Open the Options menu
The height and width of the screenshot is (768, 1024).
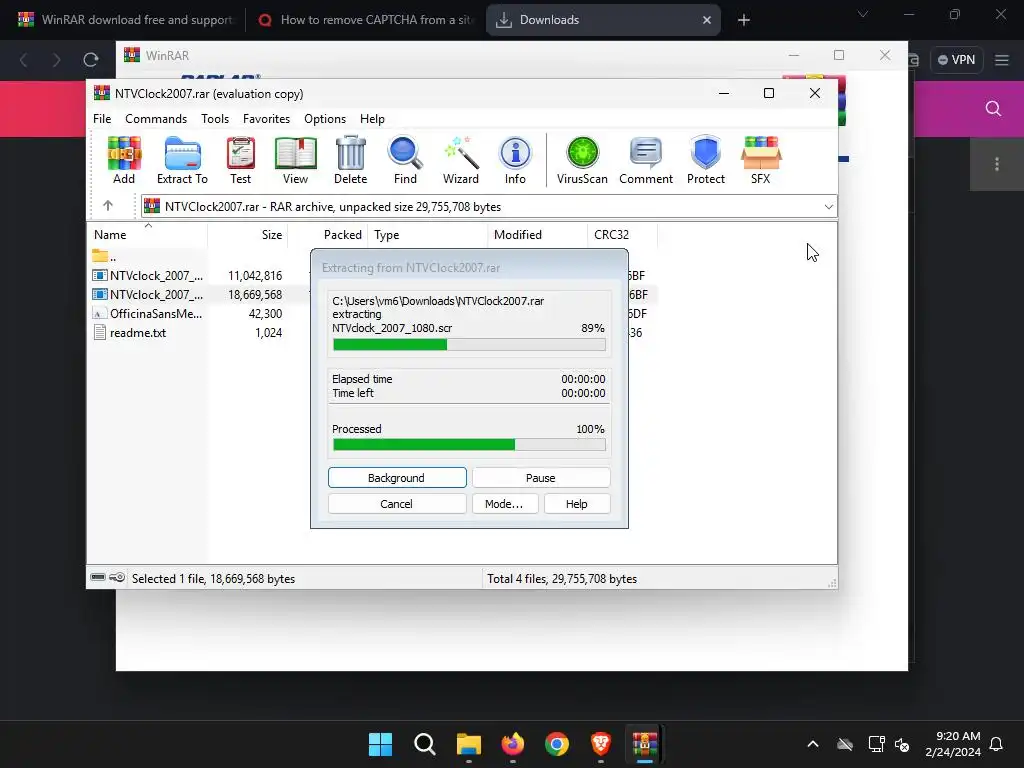[x=325, y=119]
